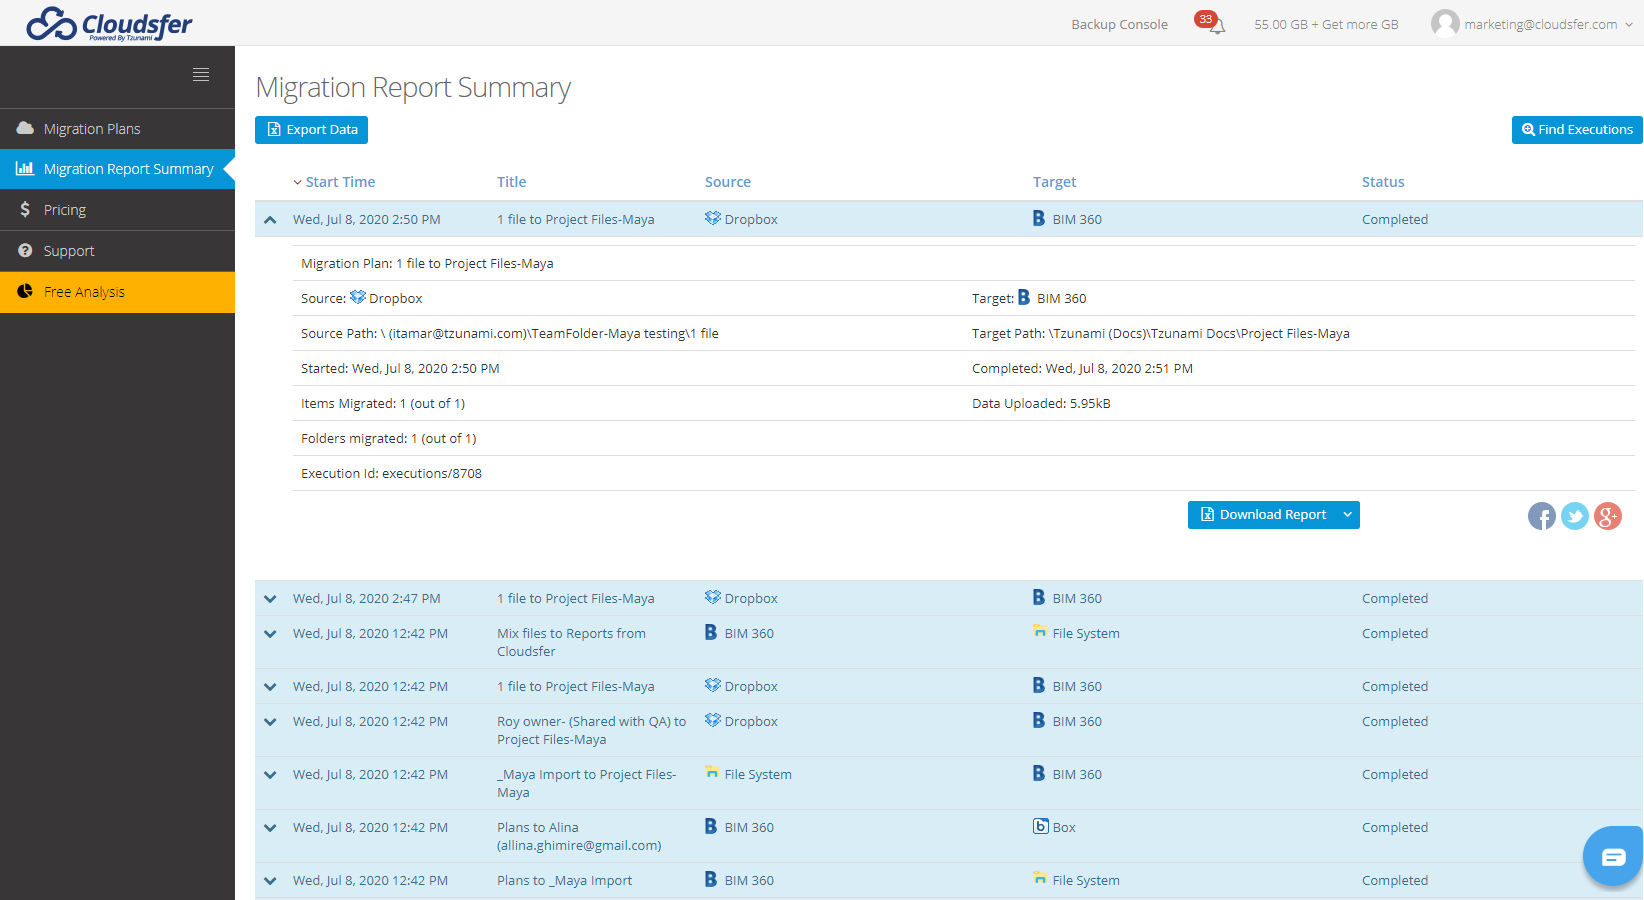Click the Cloudsfer logo
The image size is (1644, 900).
[109, 24]
